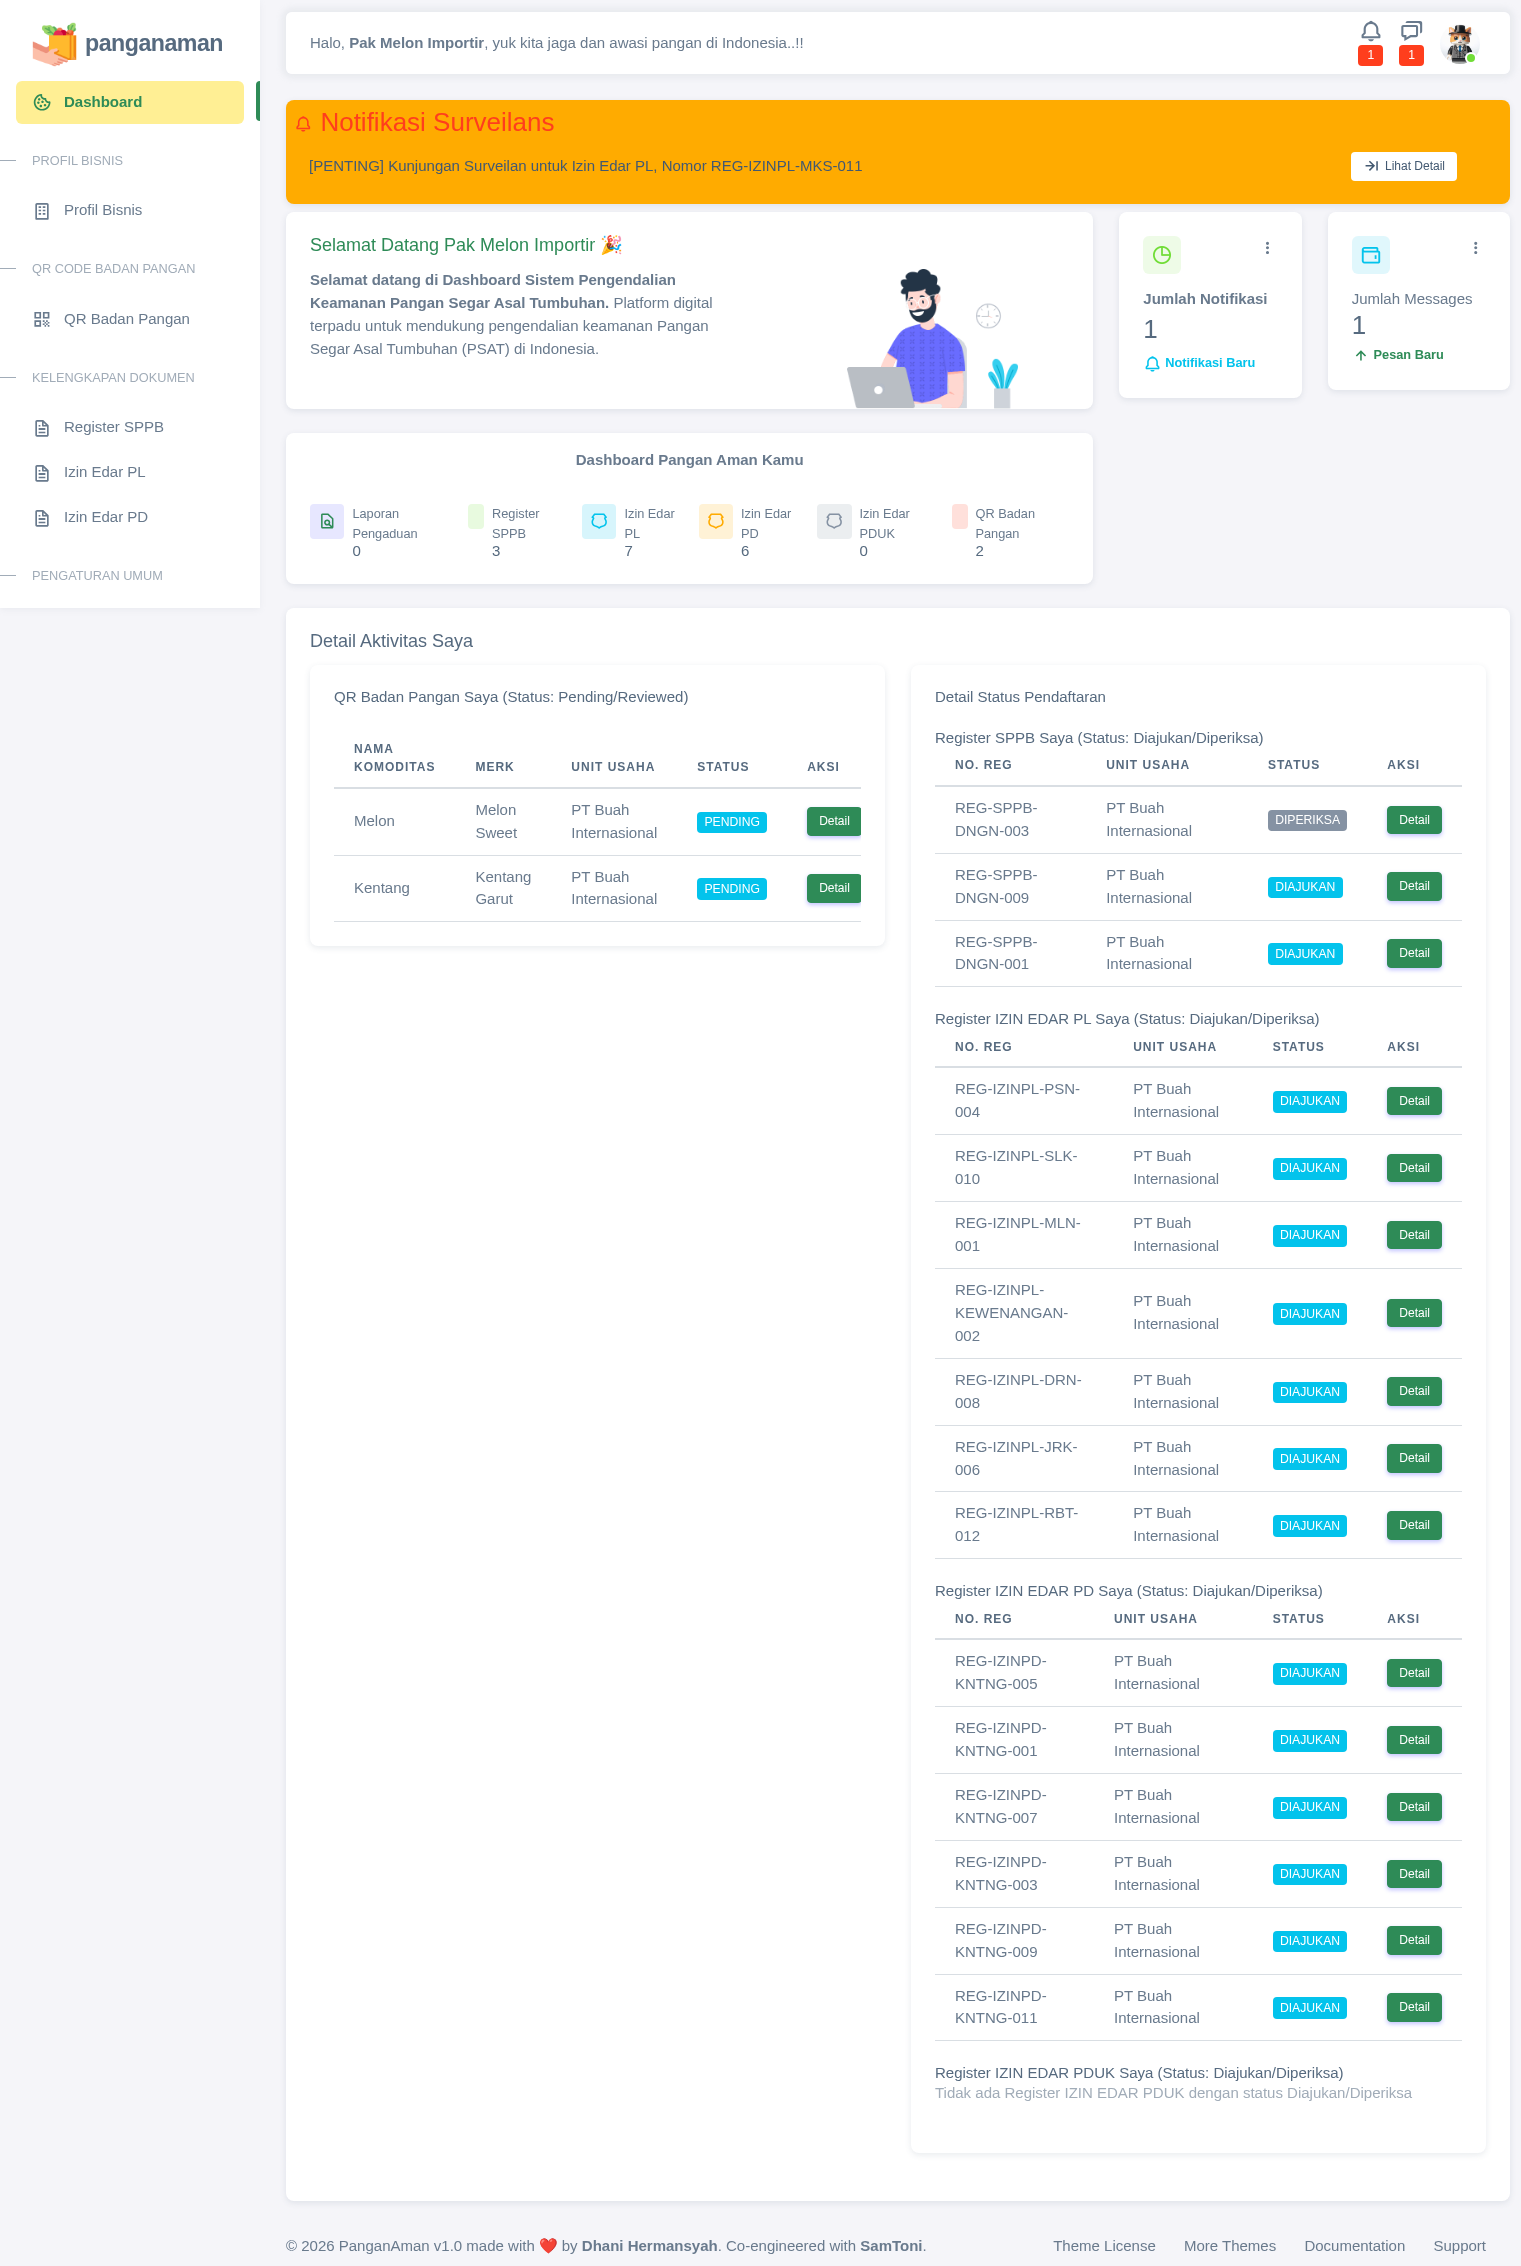The image size is (1521, 2266).
Task: Click the Izin Edar PDUK gray icon
Action: [834, 521]
